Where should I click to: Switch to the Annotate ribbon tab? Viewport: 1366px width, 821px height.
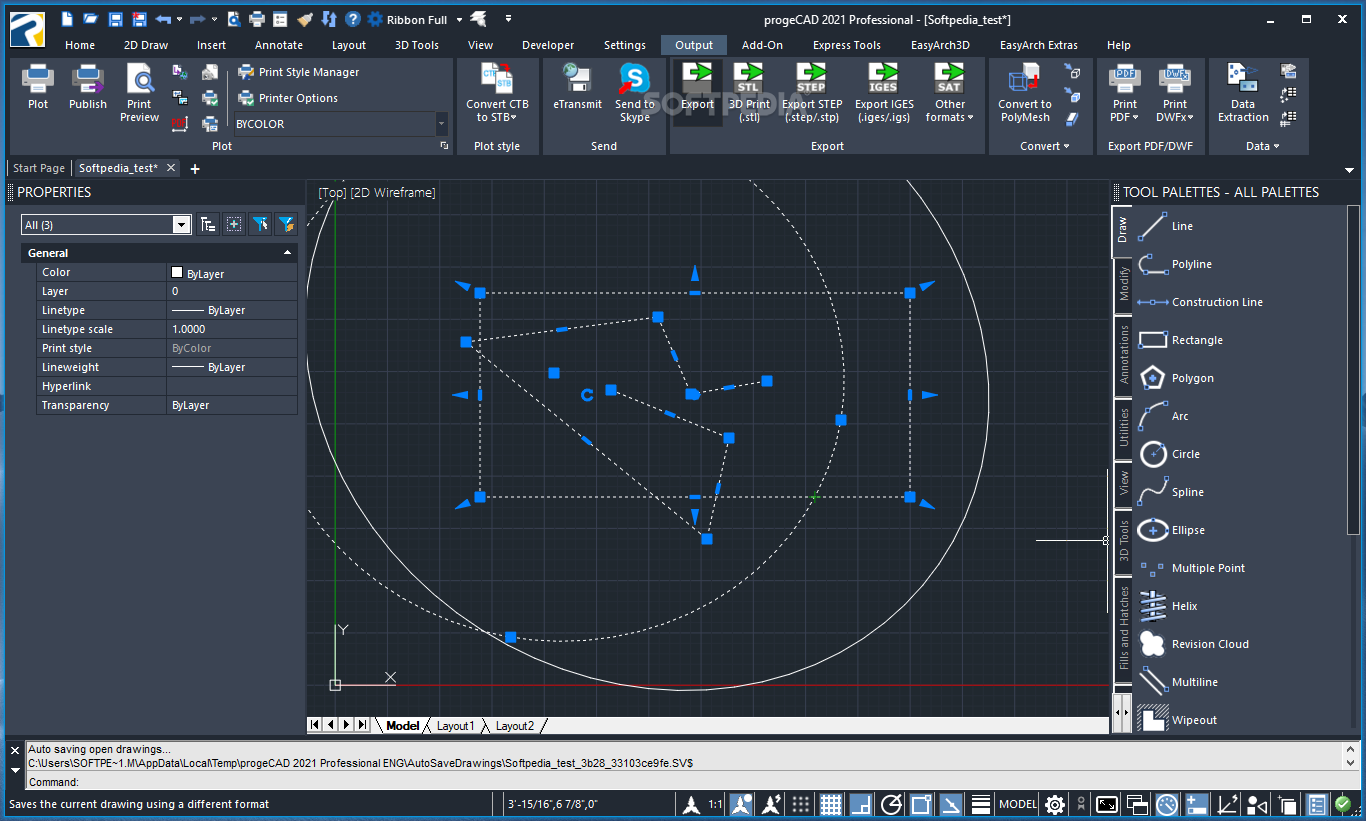279,45
